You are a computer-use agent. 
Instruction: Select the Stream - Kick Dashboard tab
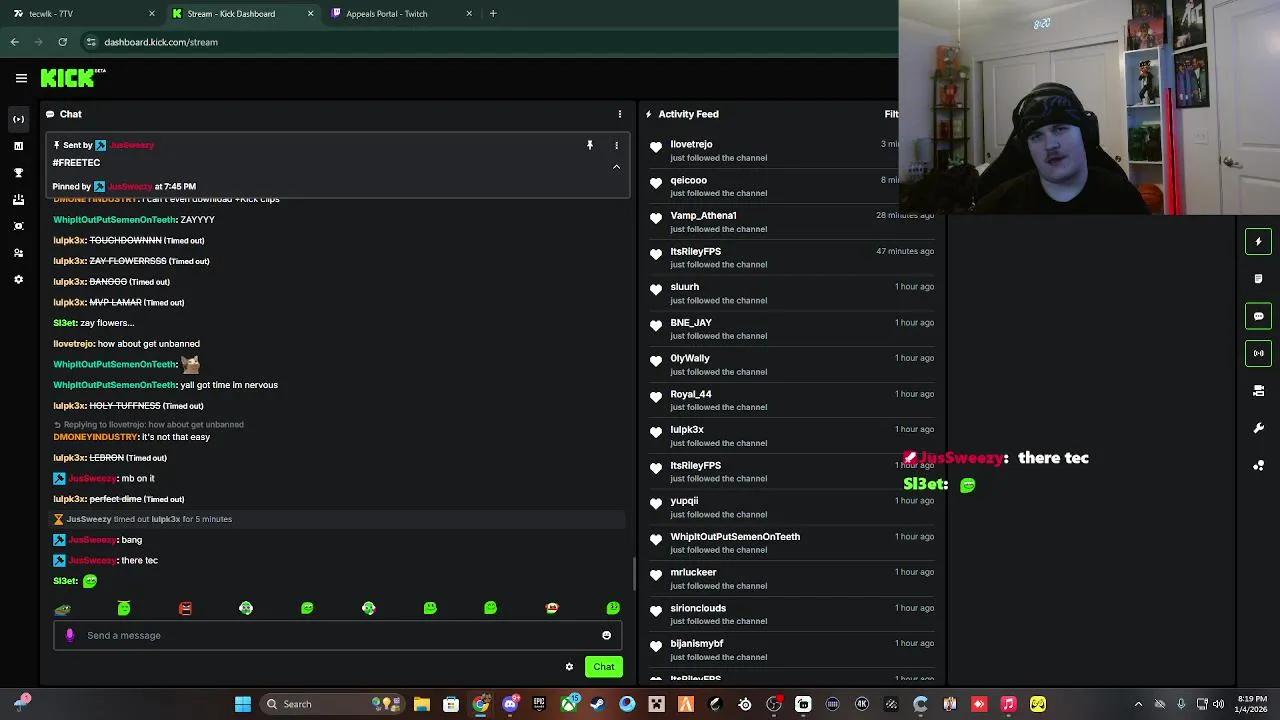[243, 14]
